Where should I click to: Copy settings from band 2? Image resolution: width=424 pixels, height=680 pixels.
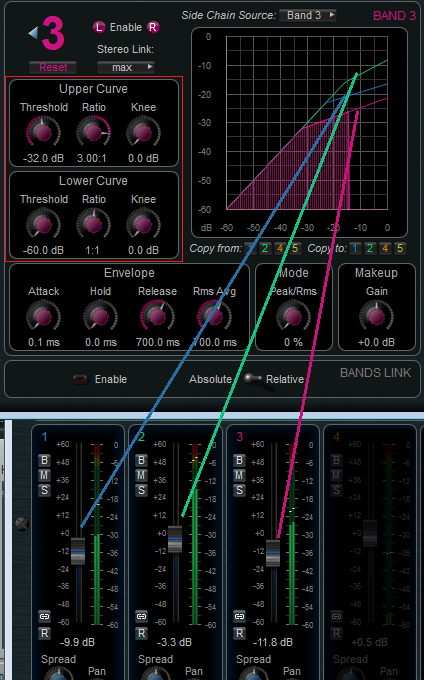pos(265,248)
